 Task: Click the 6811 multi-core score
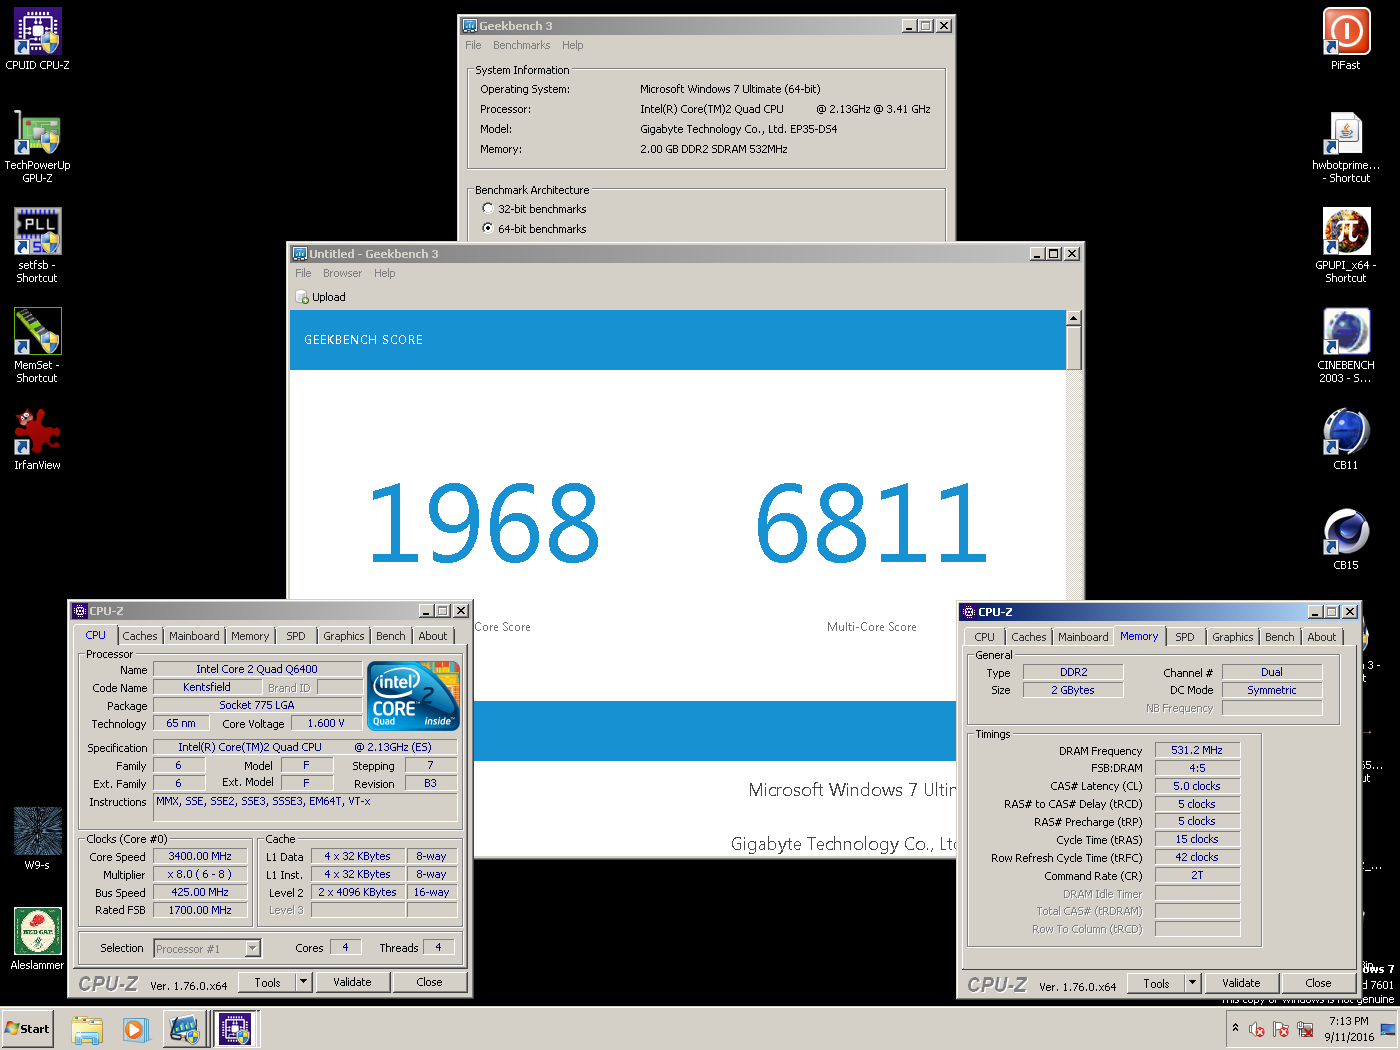(871, 522)
